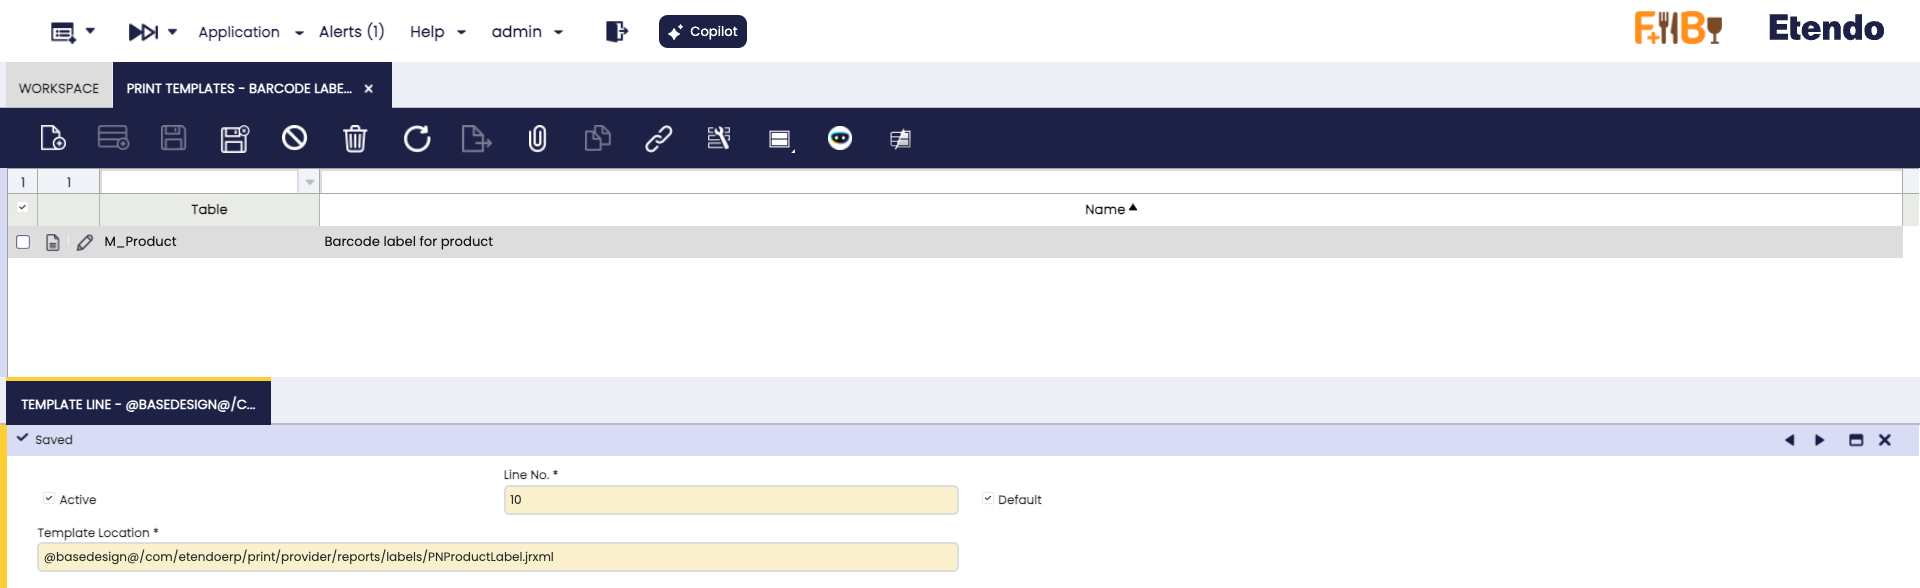Refresh the grid with reload icon
The width and height of the screenshot is (1920, 588).
(417, 138)
